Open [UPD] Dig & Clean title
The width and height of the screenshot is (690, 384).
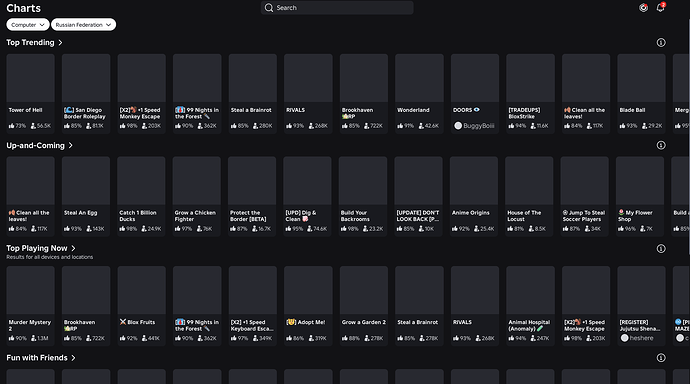(x=301, y=216)
